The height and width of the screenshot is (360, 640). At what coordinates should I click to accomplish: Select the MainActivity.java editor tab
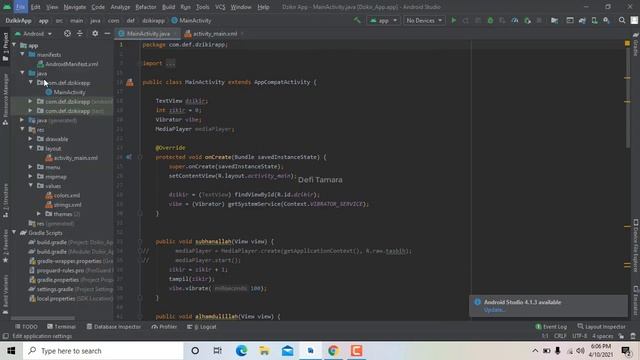pyautogui.click(x=148, y=33)
